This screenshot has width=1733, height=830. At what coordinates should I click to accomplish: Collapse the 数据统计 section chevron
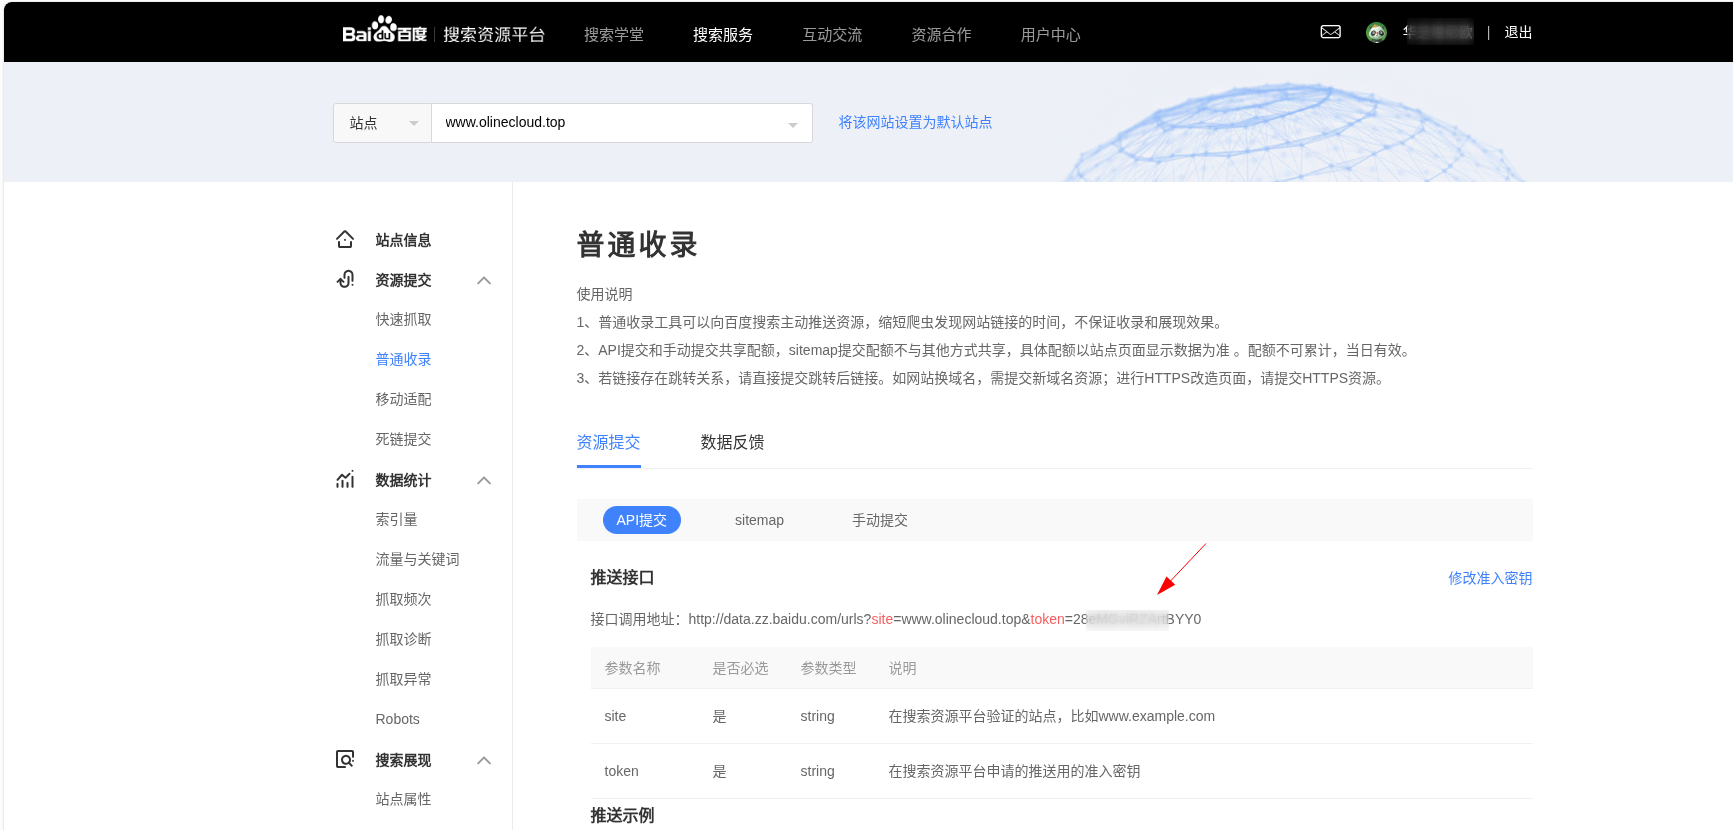click(484, 480)
